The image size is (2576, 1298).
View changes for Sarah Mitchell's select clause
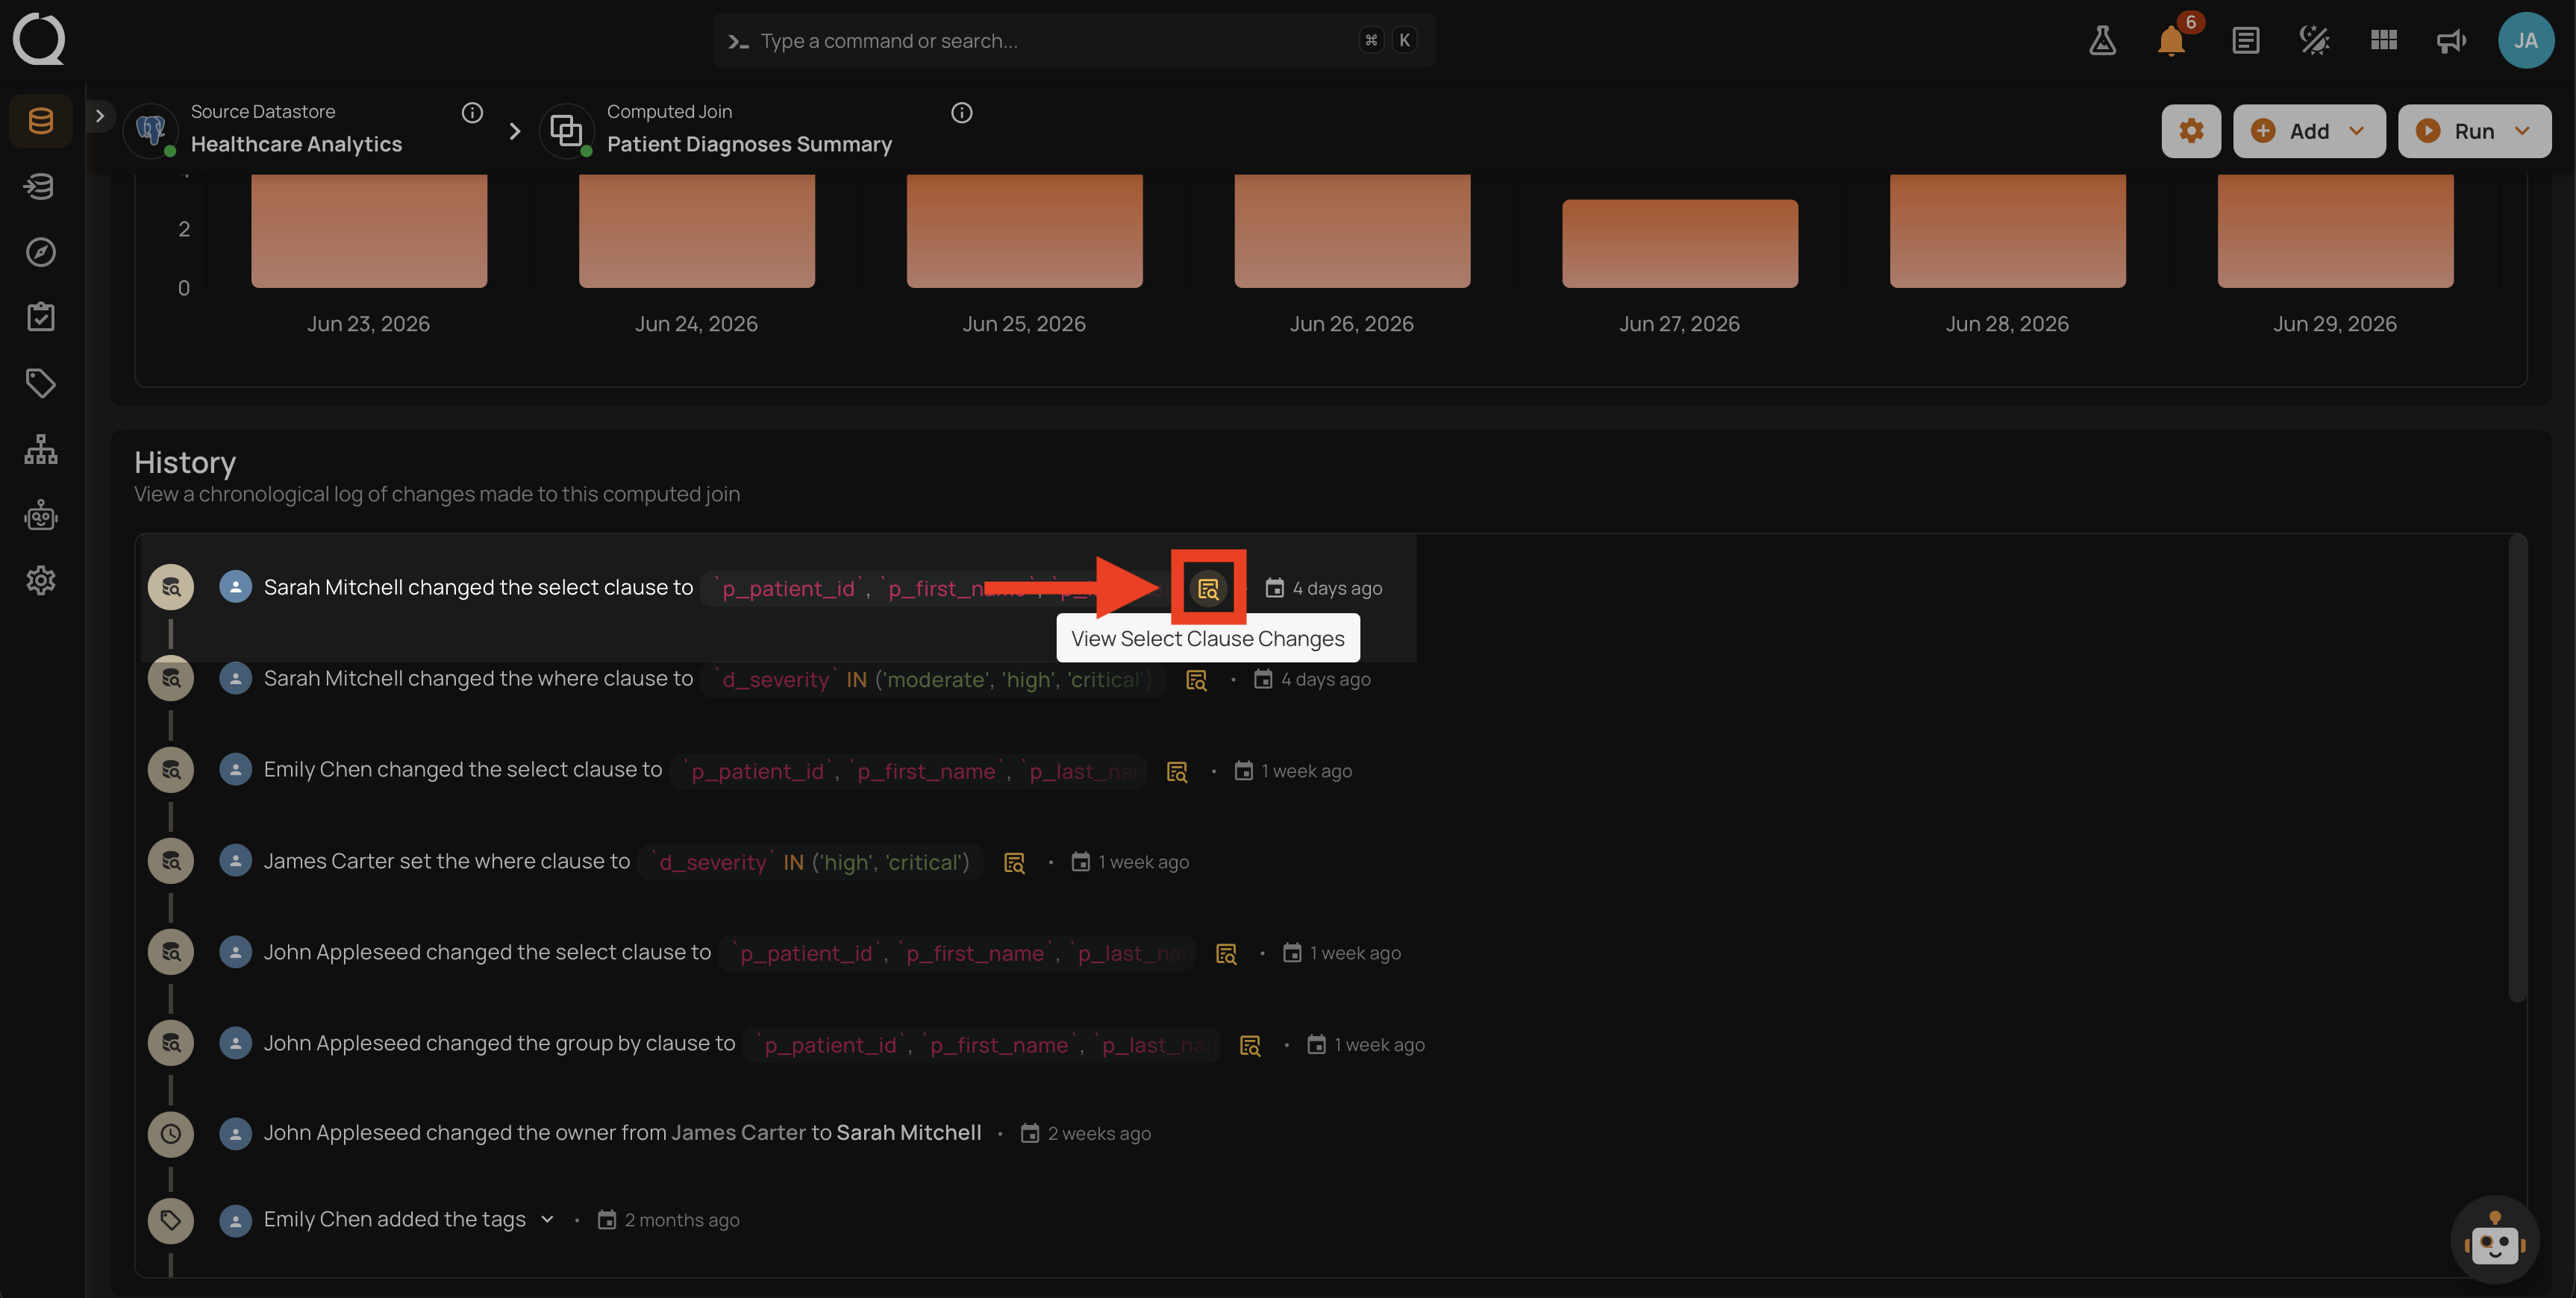click(x=1208, y=588)
